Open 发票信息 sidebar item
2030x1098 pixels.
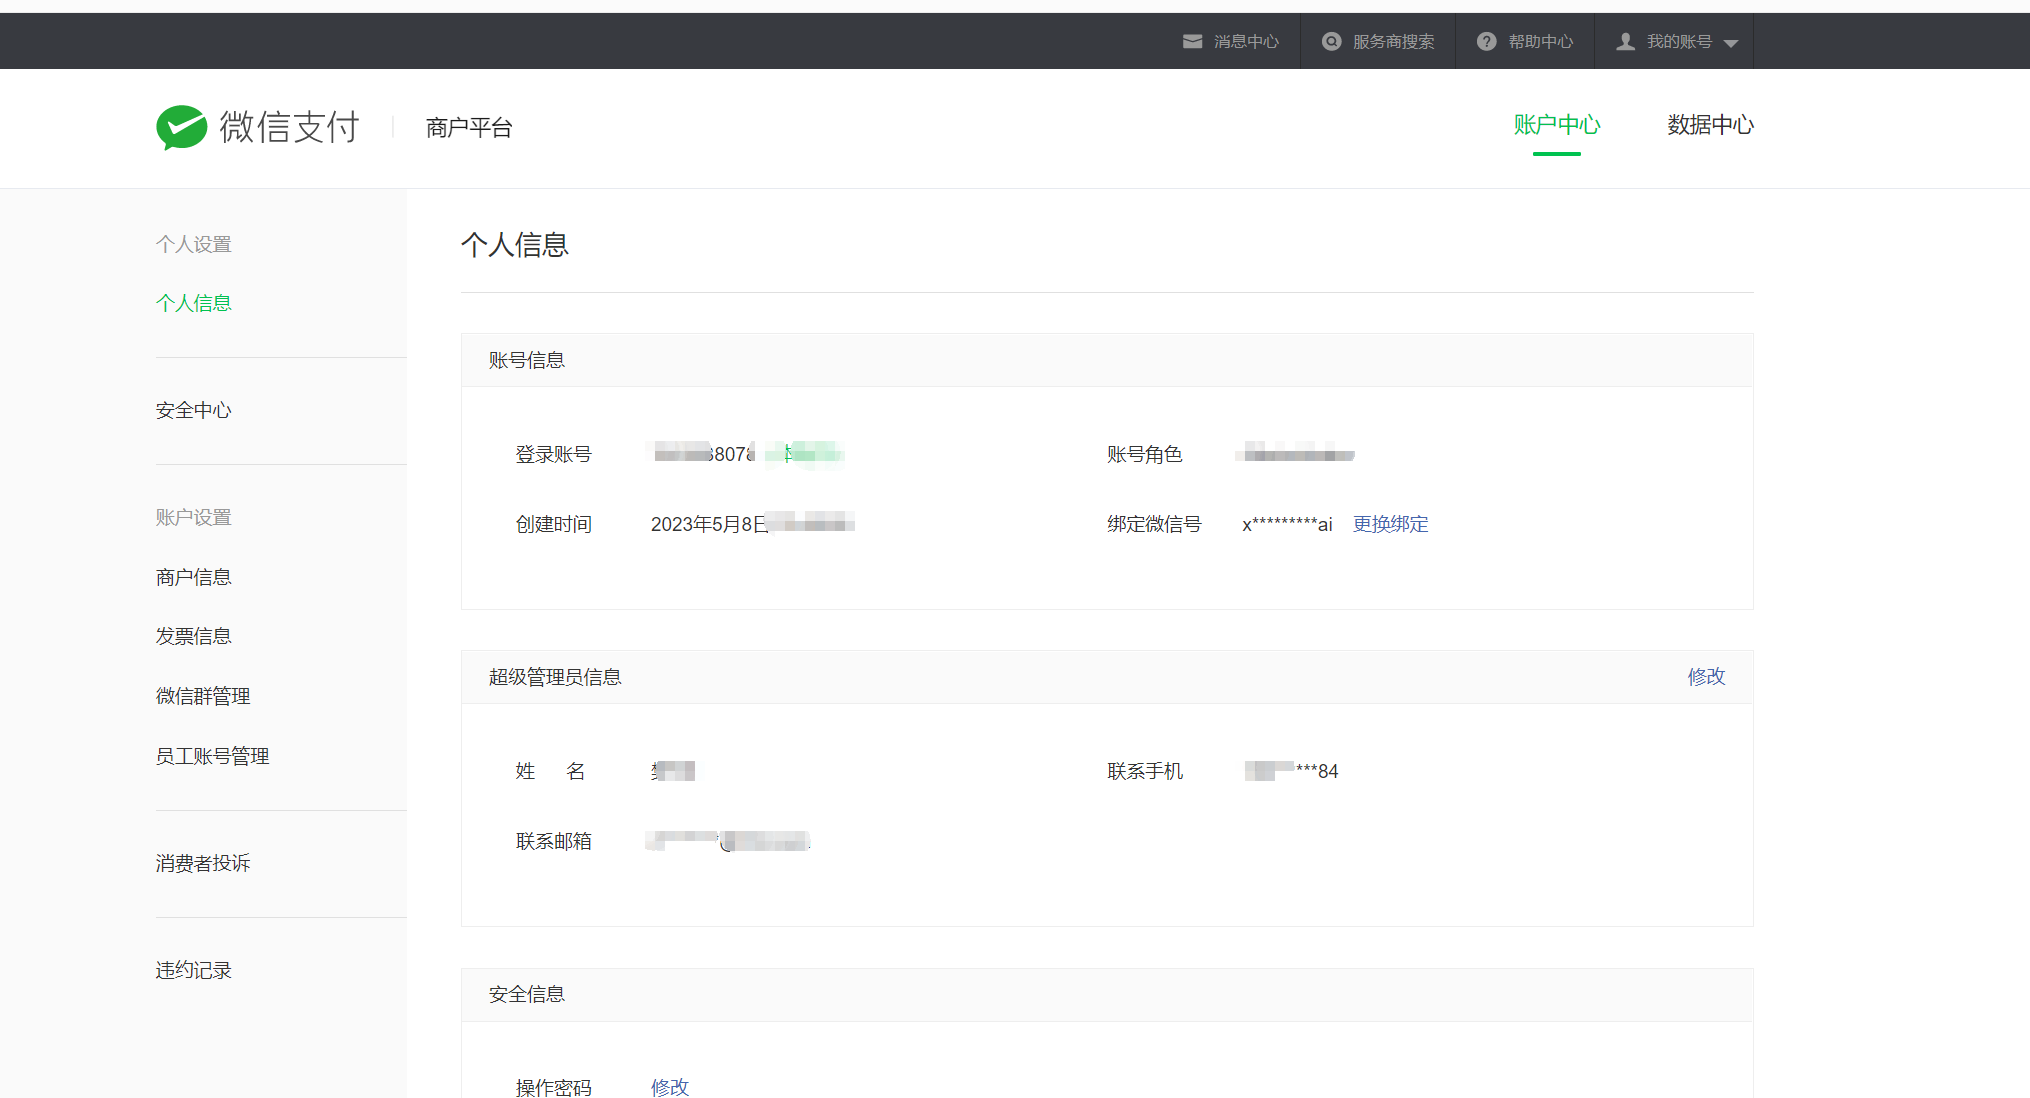pos(193,636)
